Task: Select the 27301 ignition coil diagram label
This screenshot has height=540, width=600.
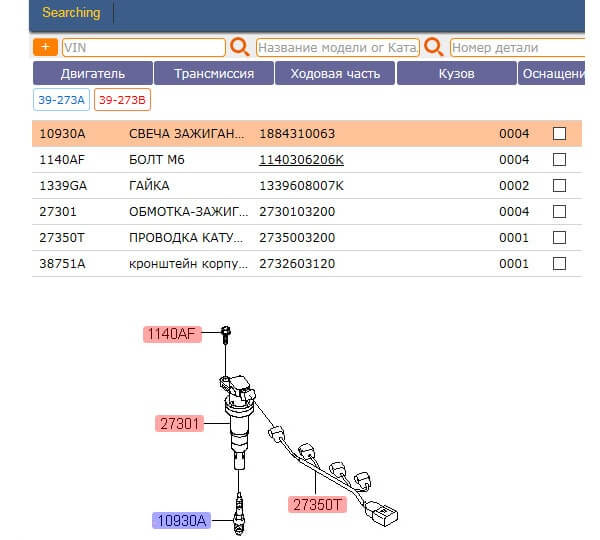Action: click(x=180, y=423)
